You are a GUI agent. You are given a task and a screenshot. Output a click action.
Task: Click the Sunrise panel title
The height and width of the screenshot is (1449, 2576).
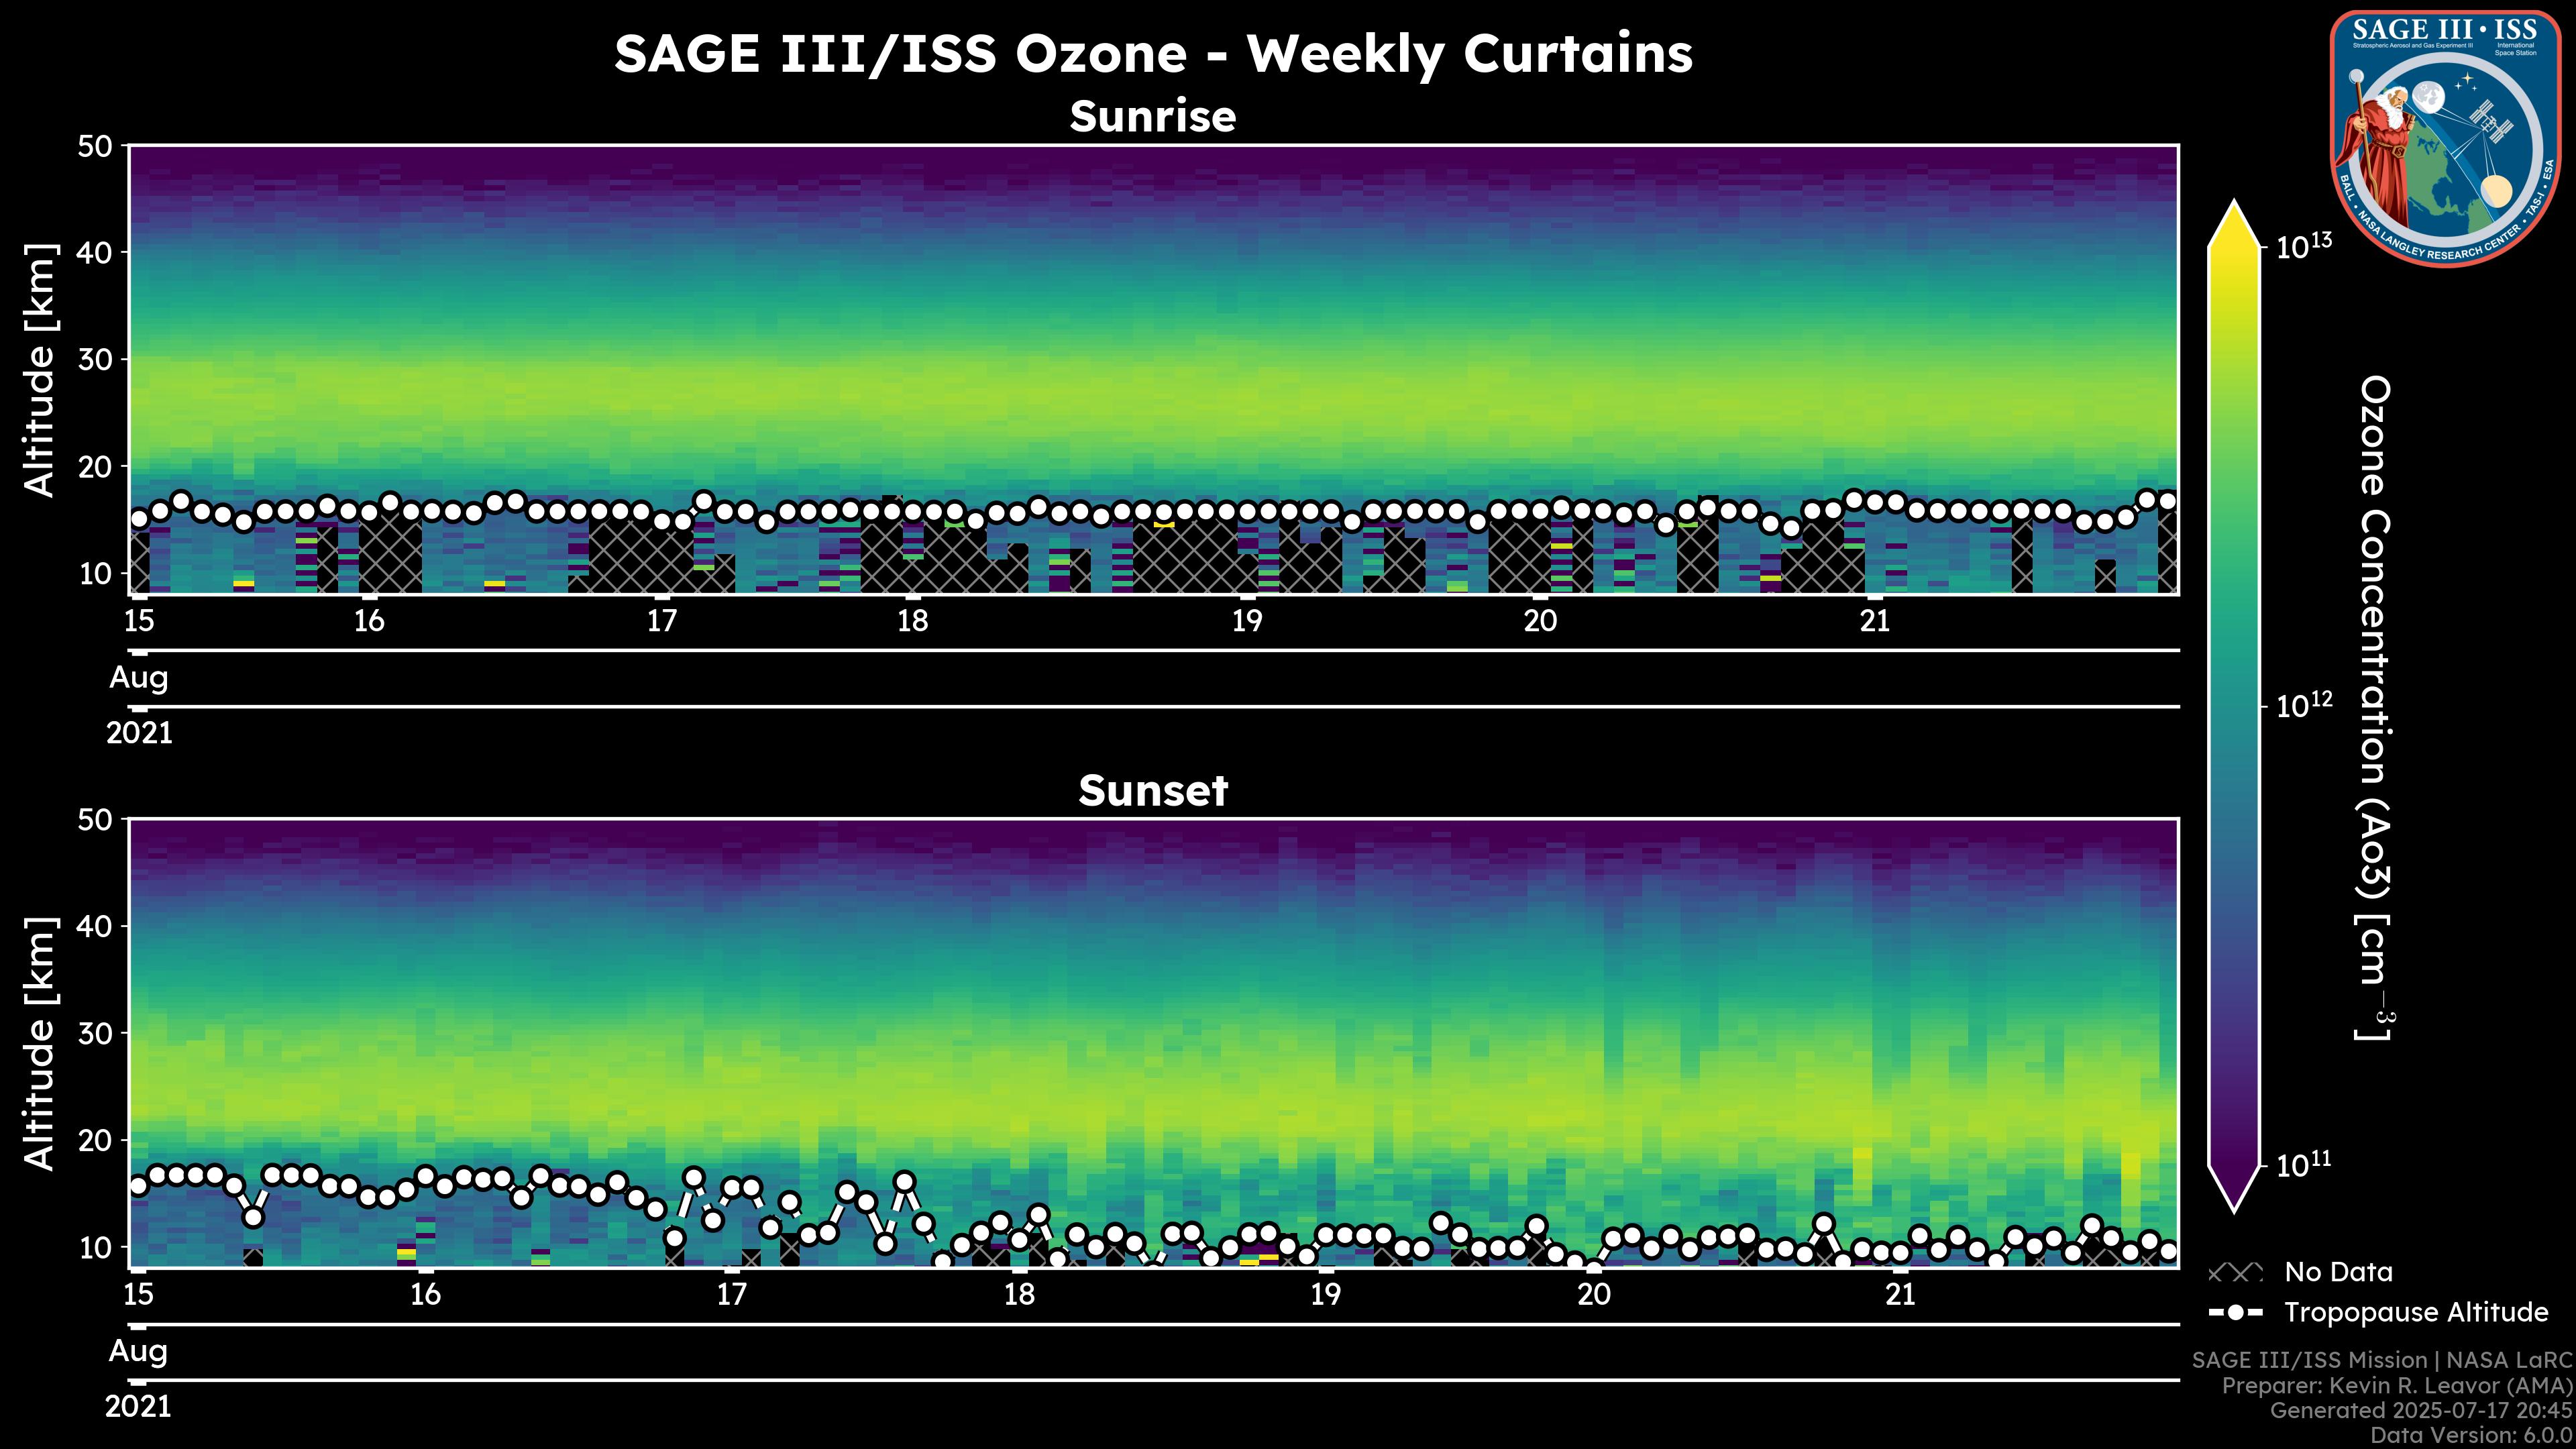(x=1152, y=117)
